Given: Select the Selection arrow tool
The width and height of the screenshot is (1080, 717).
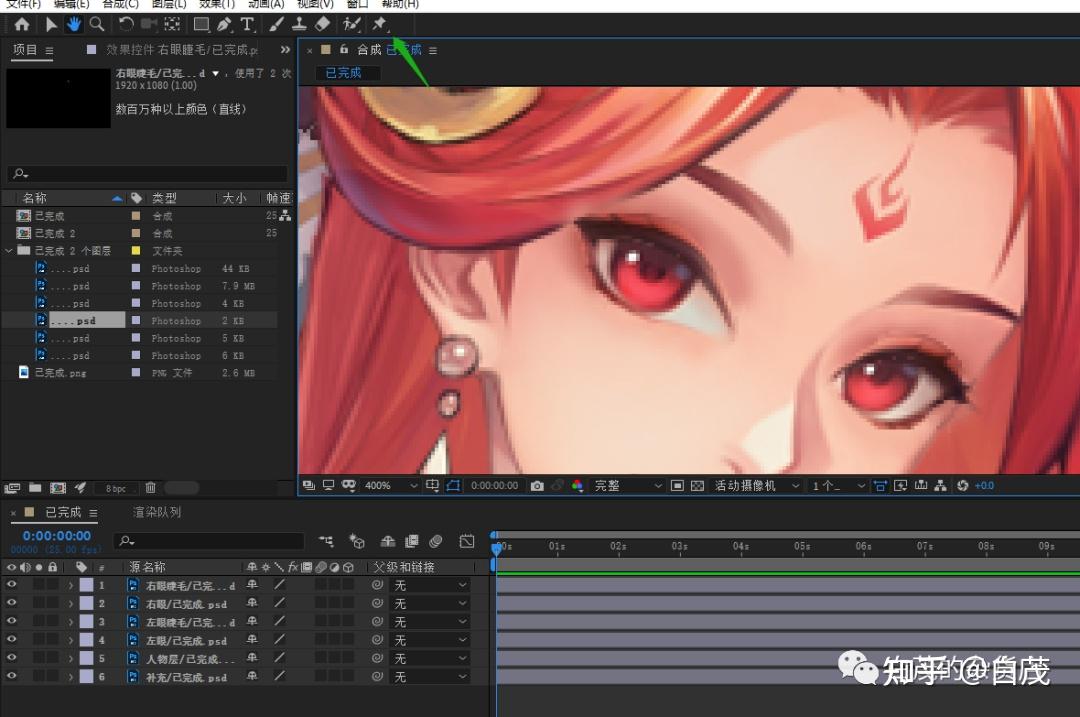Looking at the screenshot, I should coord(51,25).
